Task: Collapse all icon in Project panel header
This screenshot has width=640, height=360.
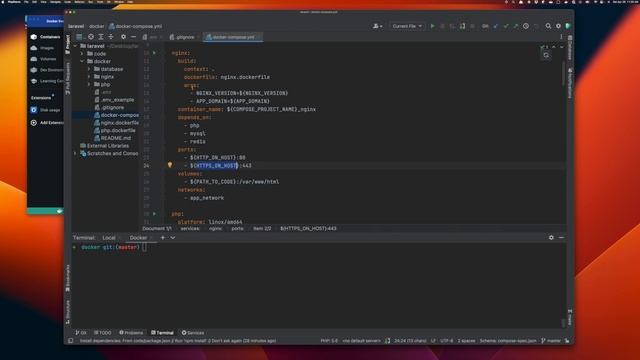Action: point(111,37)
